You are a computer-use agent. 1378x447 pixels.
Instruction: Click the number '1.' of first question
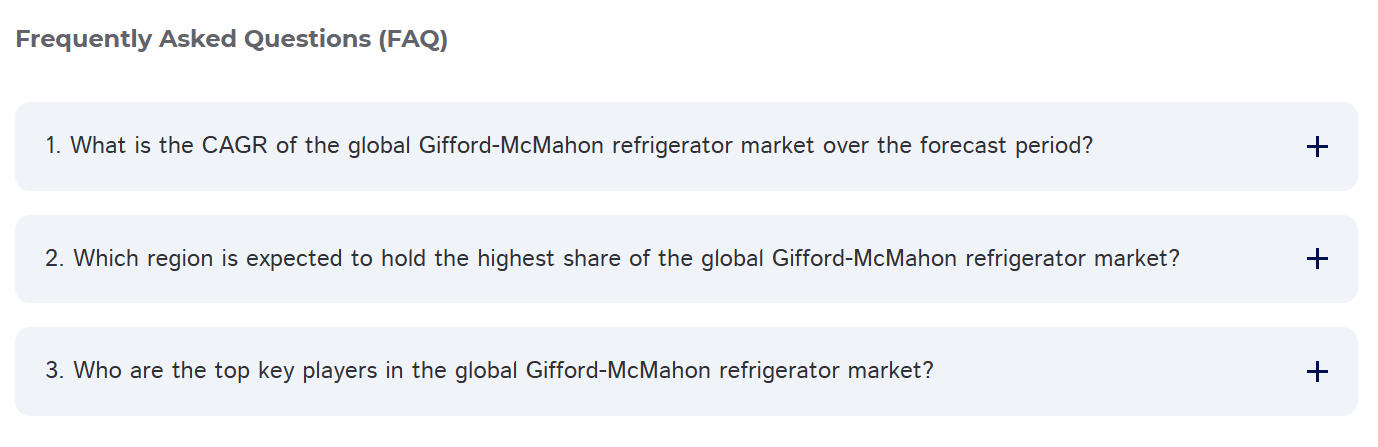pos(54,146)
